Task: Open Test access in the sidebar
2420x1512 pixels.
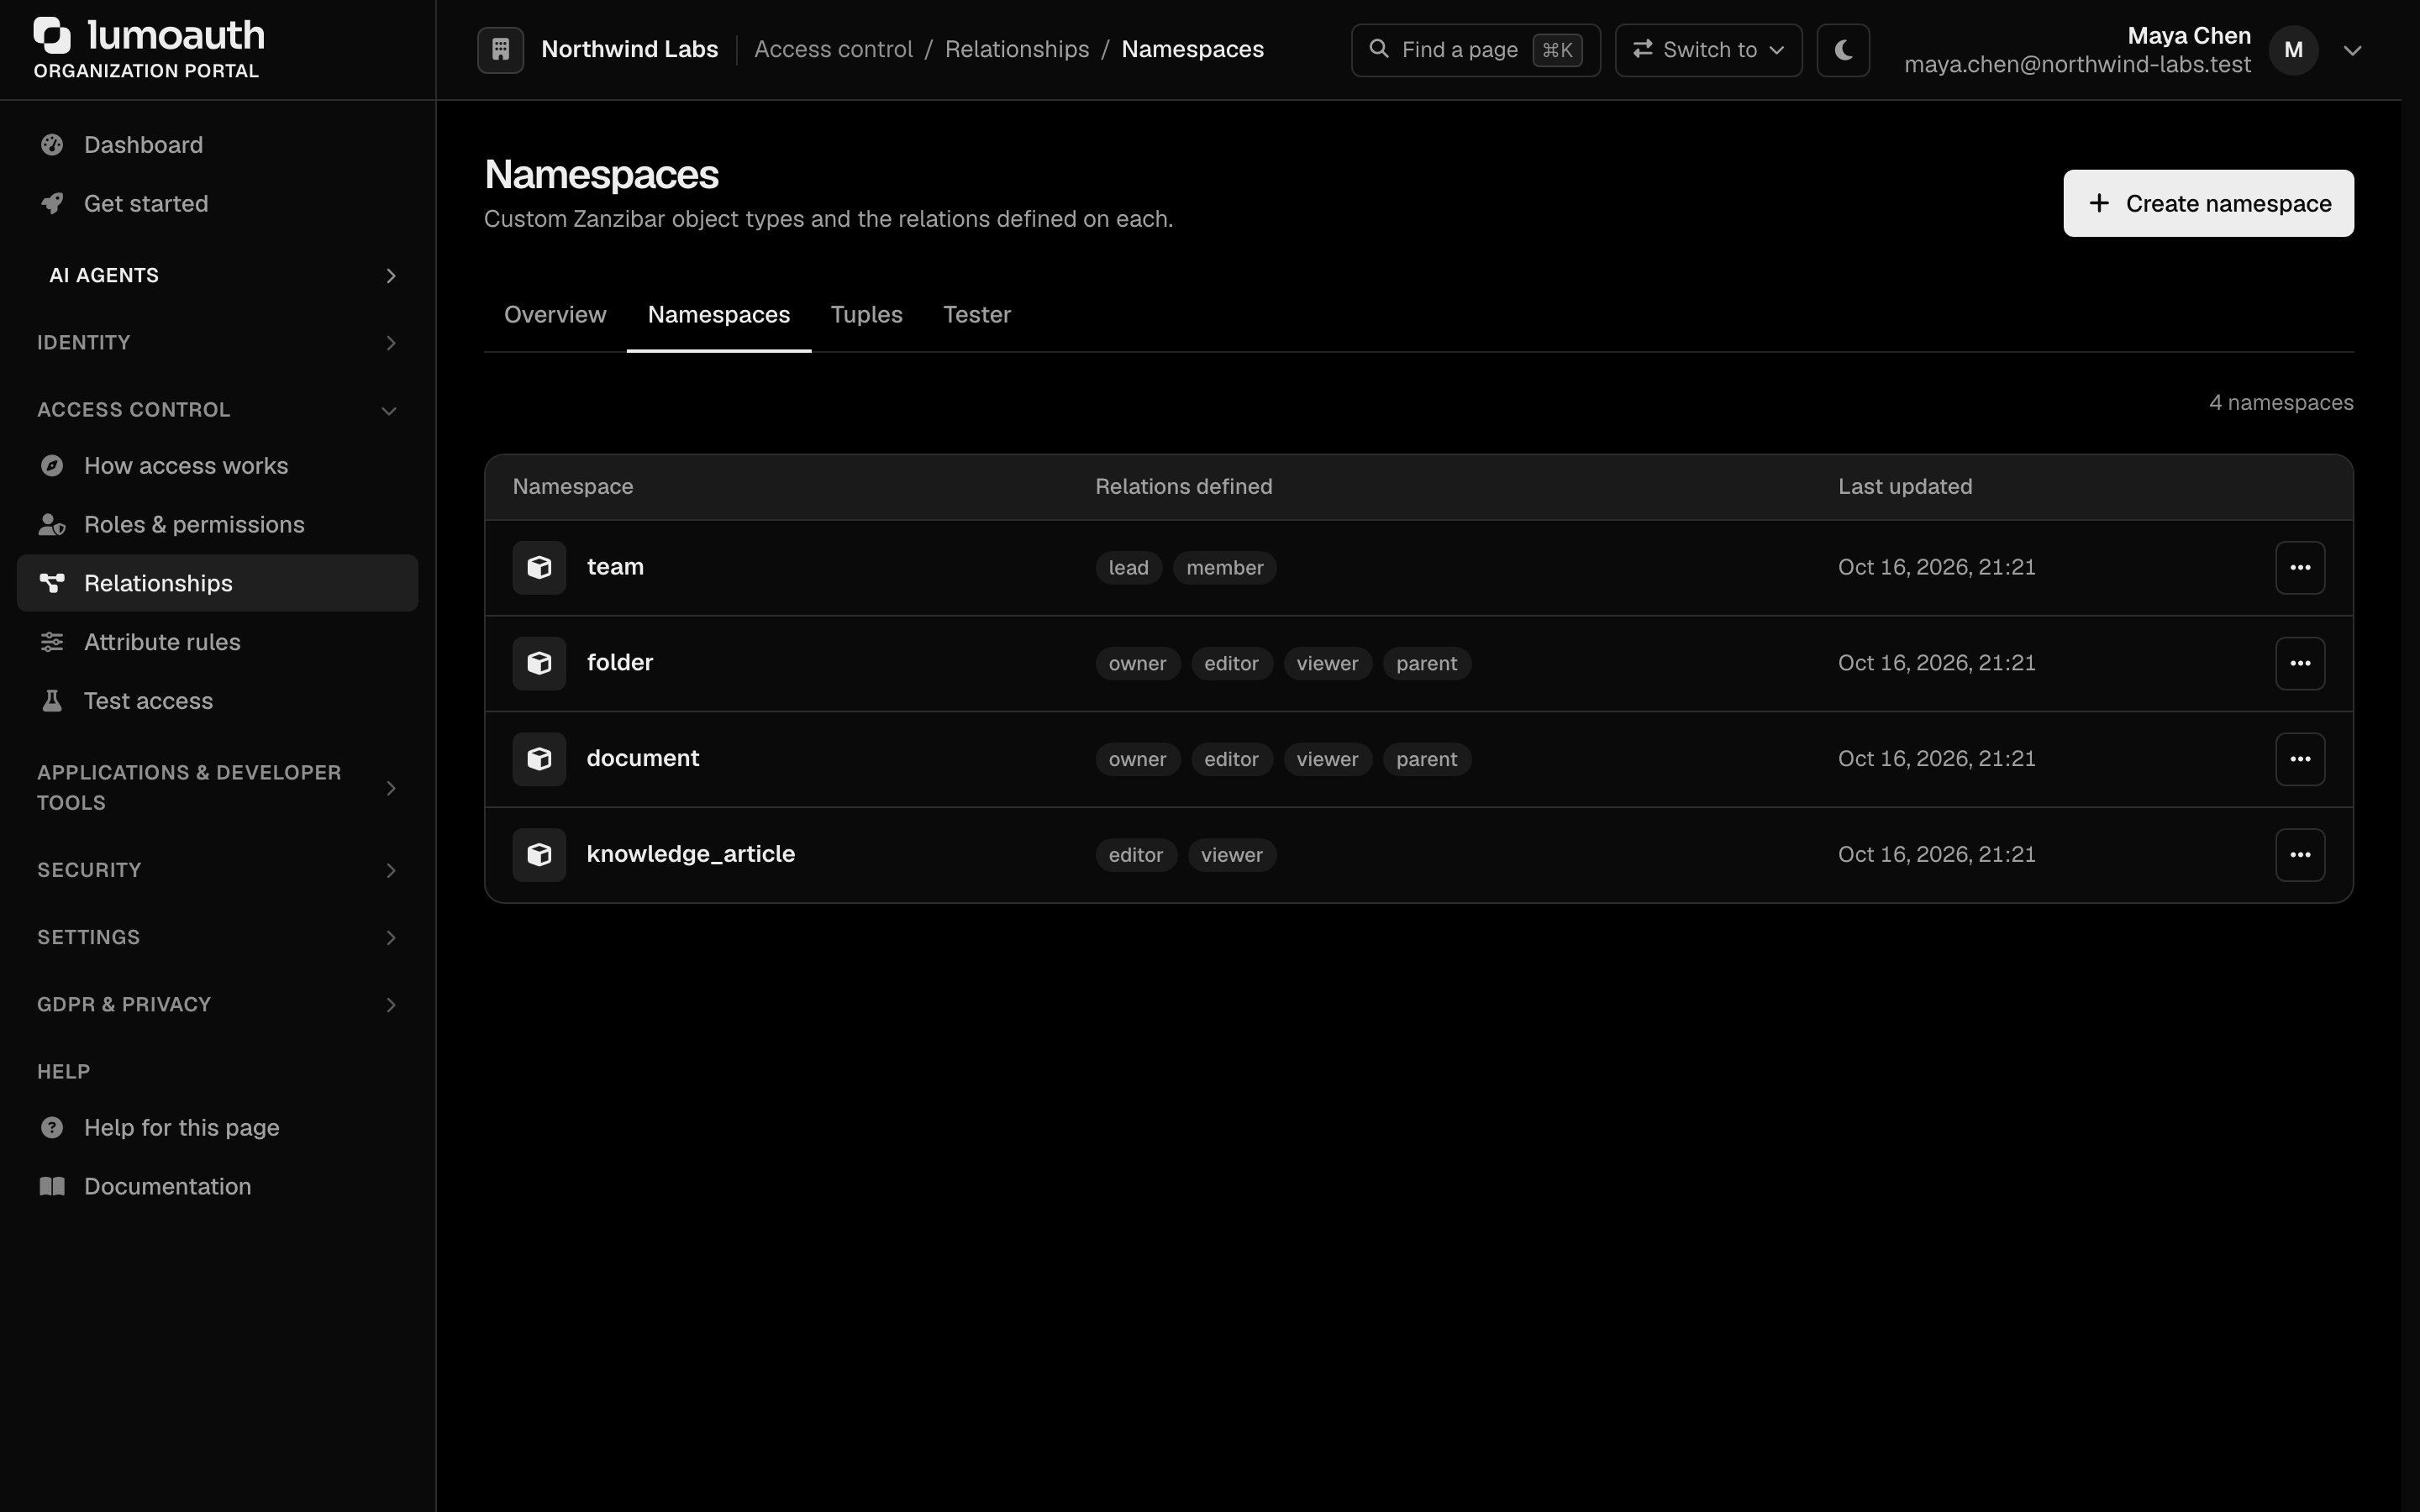Action: (x=218, y=701)
